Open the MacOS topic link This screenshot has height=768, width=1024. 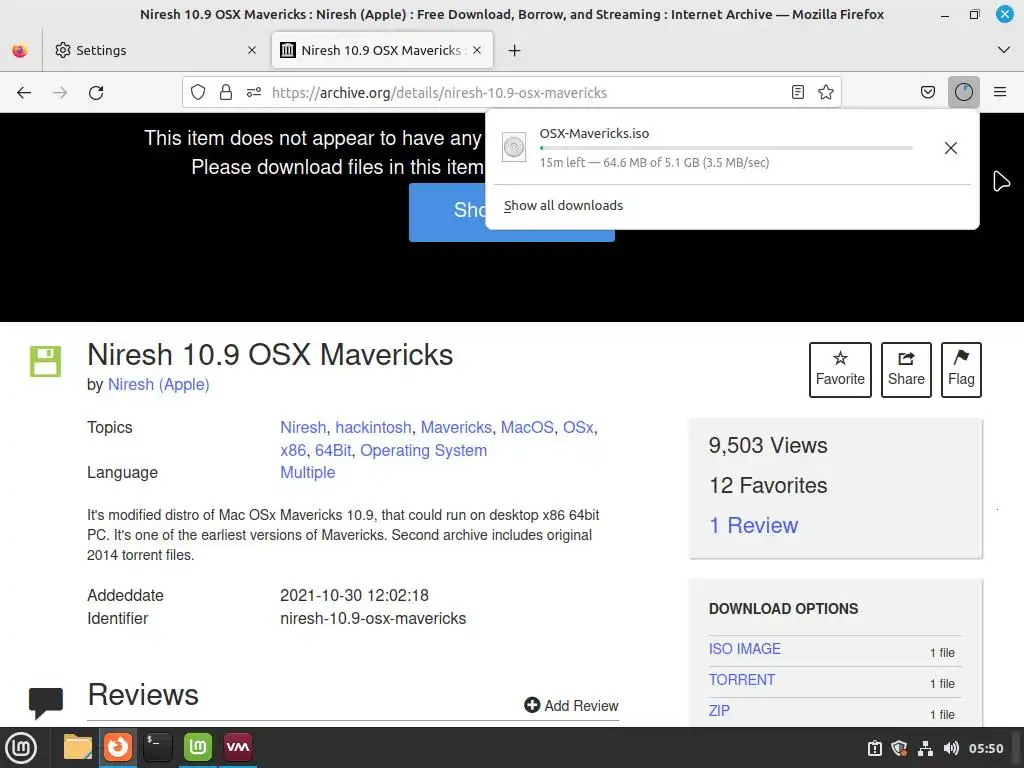[527, 428]
